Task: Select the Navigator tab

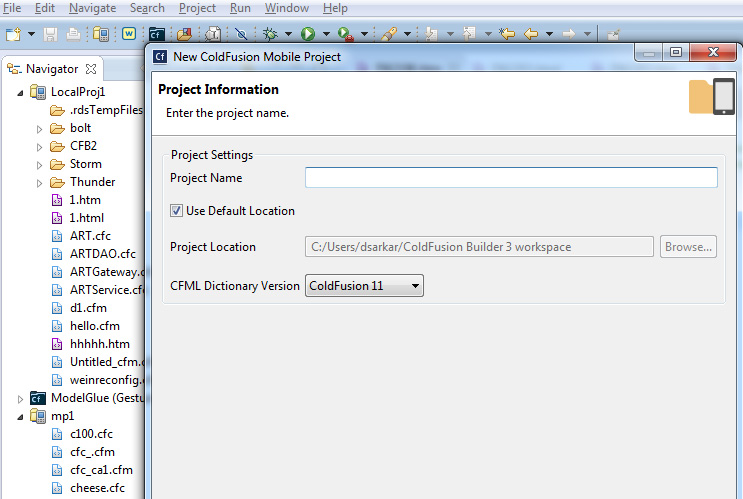Action: tap(51, 69)
